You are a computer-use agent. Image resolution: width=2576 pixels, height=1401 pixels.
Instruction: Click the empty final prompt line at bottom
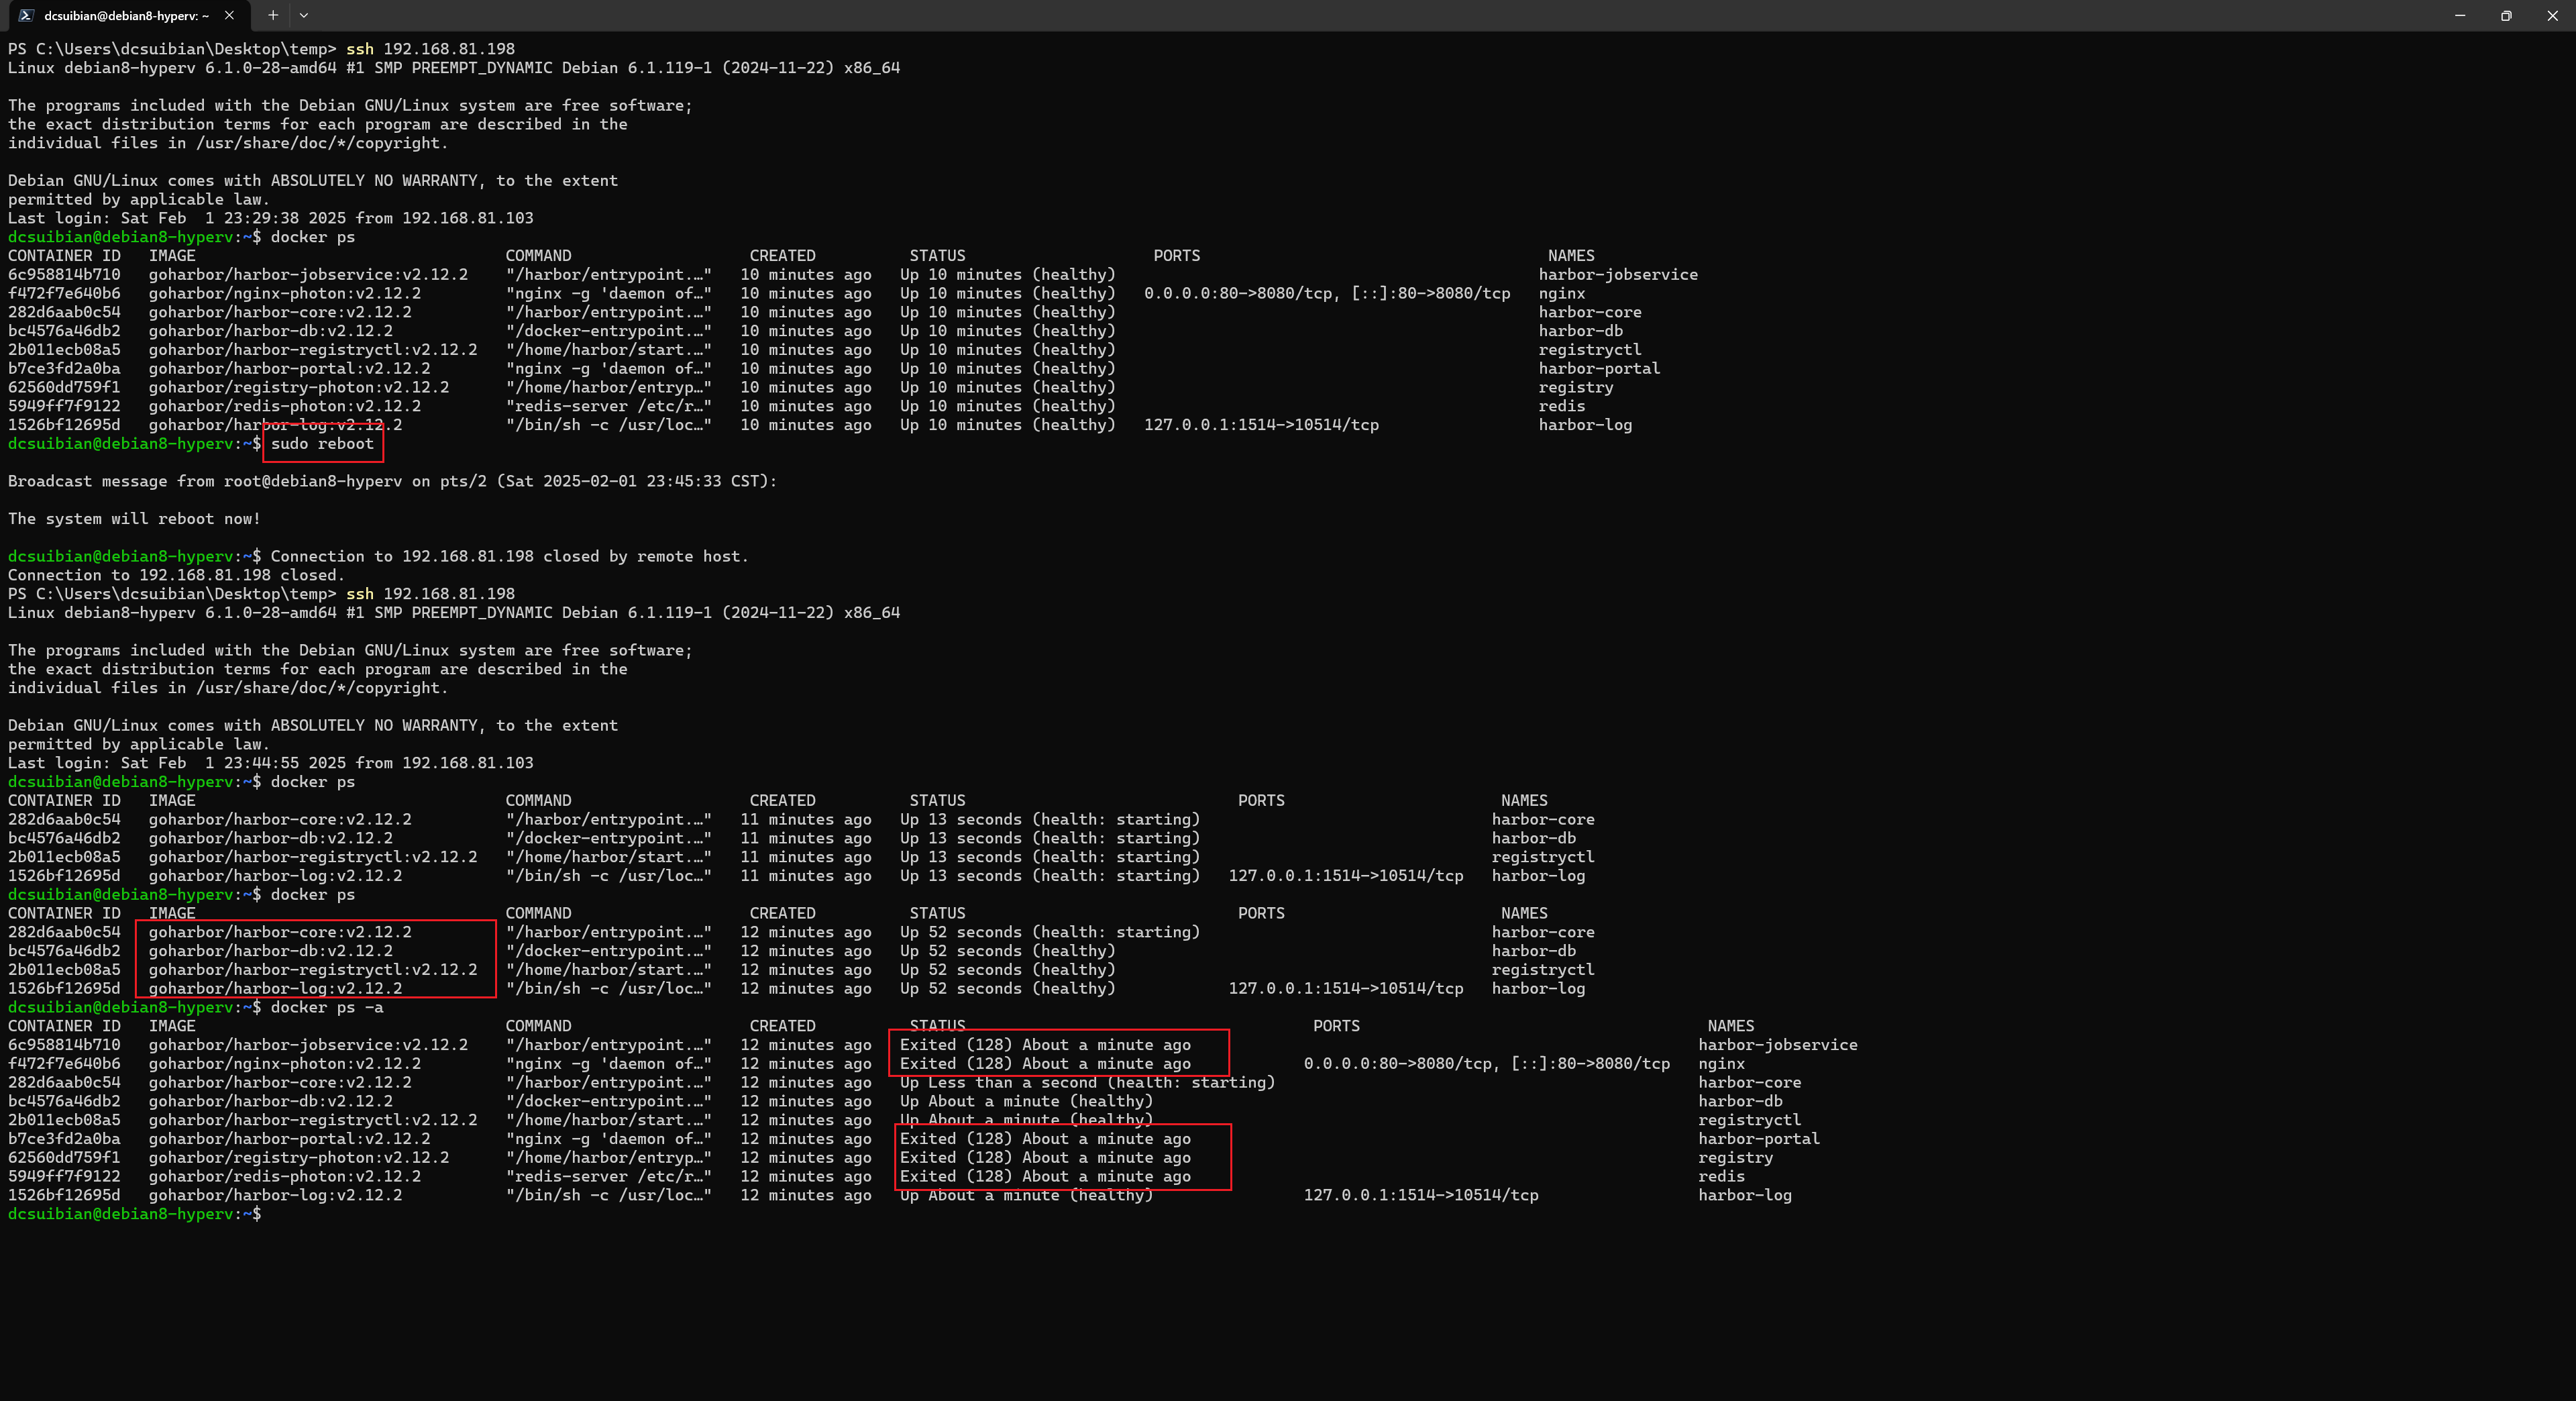coord(135,1214)
